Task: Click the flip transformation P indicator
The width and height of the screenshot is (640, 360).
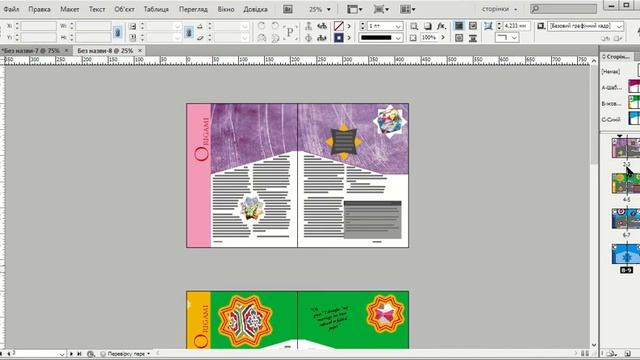Action: pyautogui.click(x=290, y=32)
